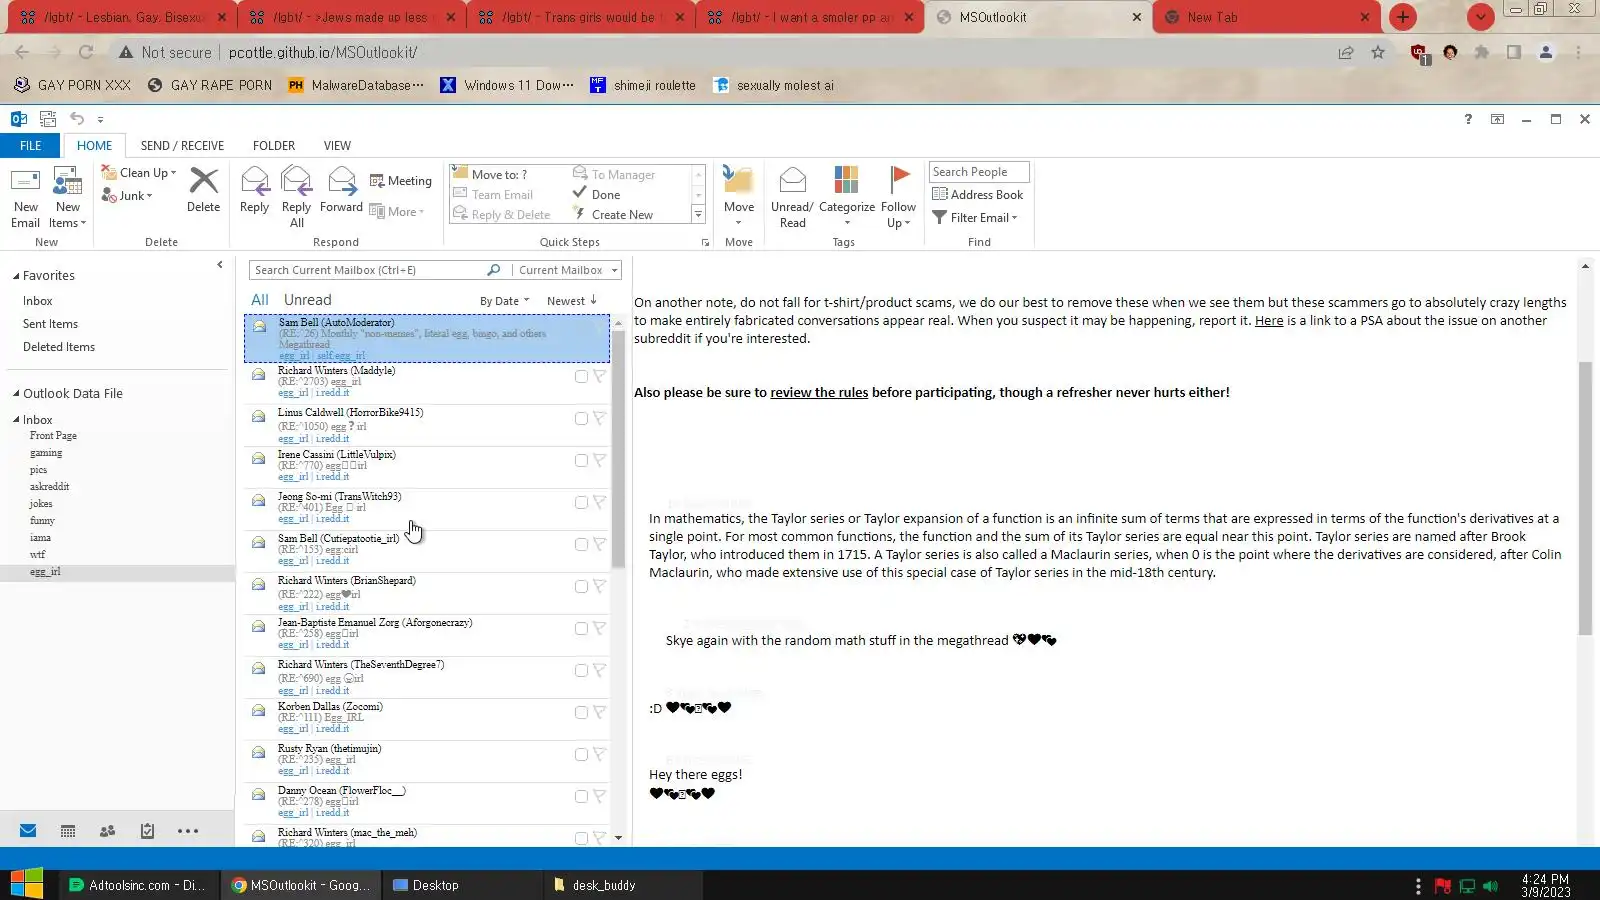
Task: Click the volume speaker icon in system tray
Action: coord(1491,886)
